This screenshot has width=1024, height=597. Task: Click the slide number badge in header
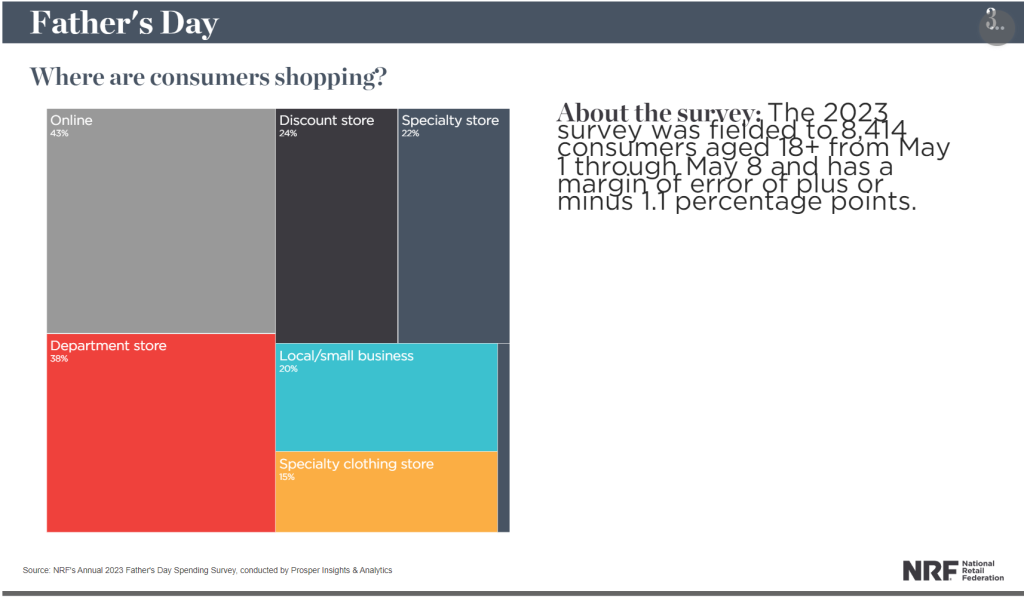pyautogui.click(x=996, y=24)
